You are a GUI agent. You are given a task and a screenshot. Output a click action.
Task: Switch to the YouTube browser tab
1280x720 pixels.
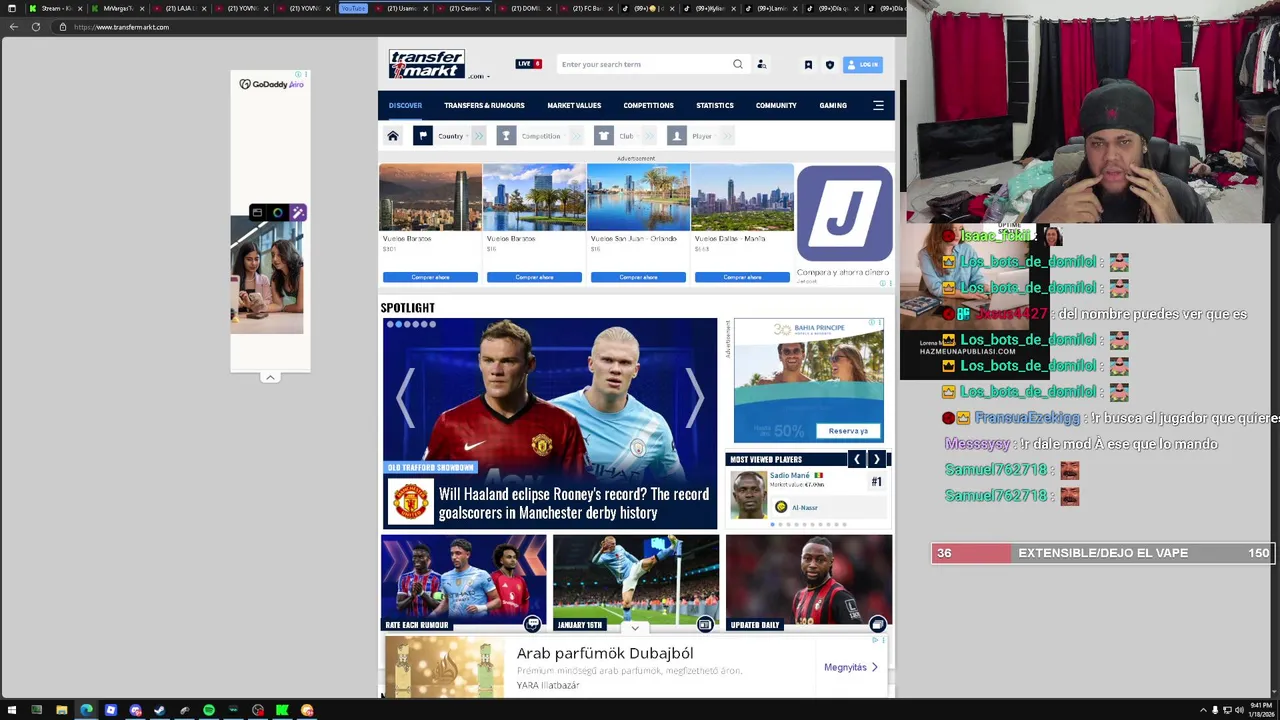tap(353, 8)
